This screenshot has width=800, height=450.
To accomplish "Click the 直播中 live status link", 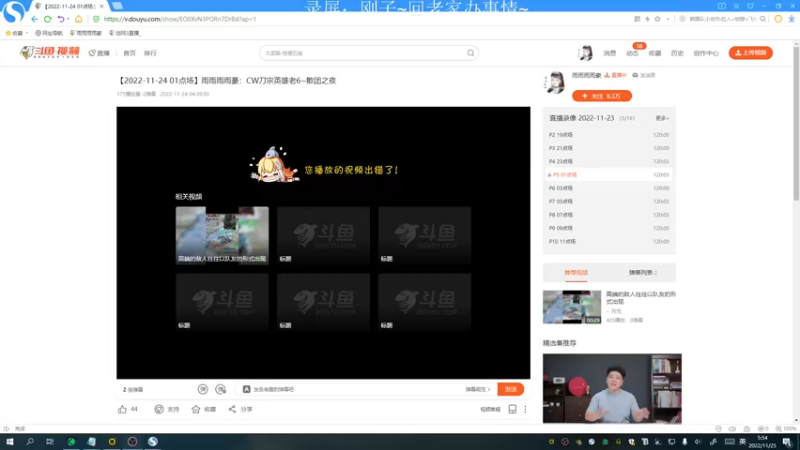I will (615, 75).
